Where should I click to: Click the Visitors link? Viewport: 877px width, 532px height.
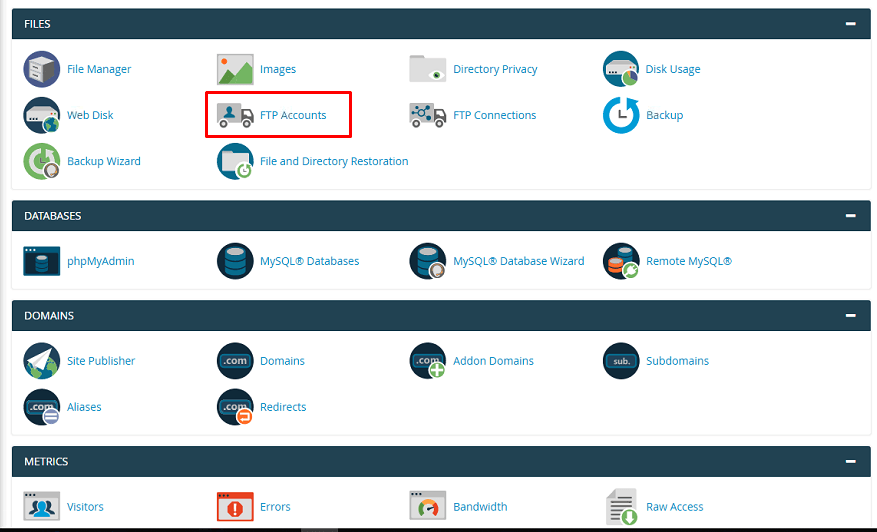point(86,506)
